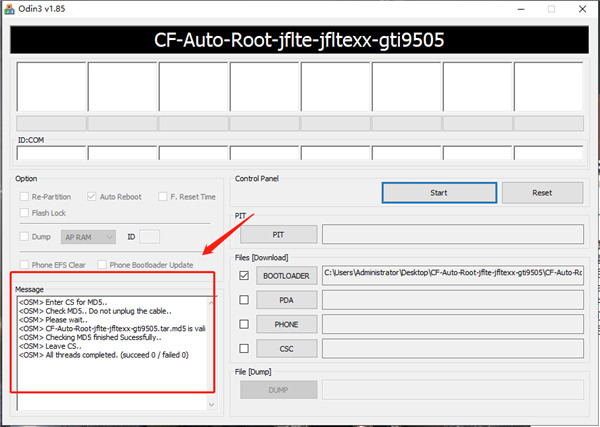The image size is (600, 427).
Task: Click the PHONE file path field
Action: (x=453, y=324)
